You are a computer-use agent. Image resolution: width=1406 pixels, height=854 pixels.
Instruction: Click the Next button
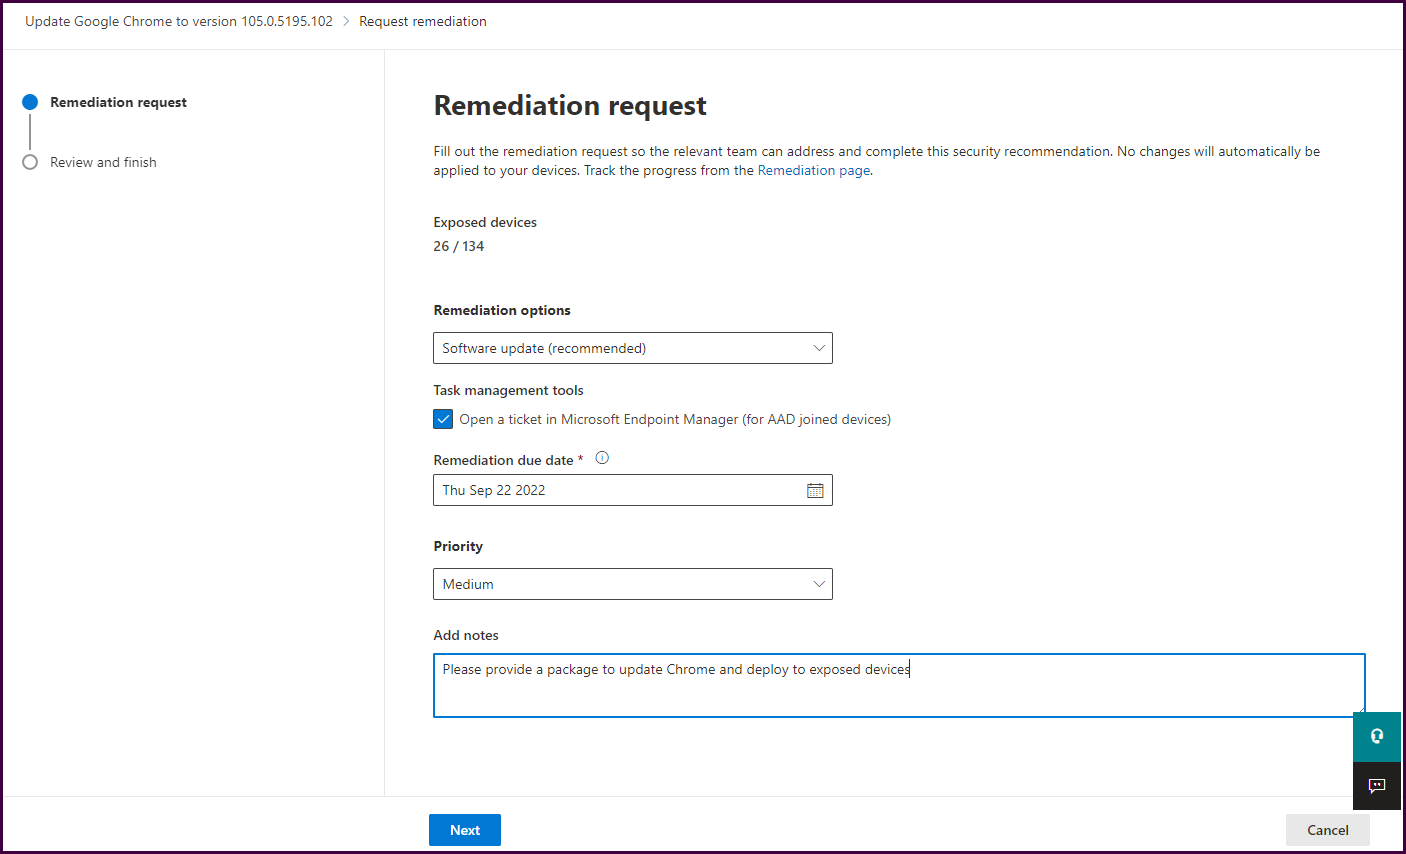click(464, 829)
